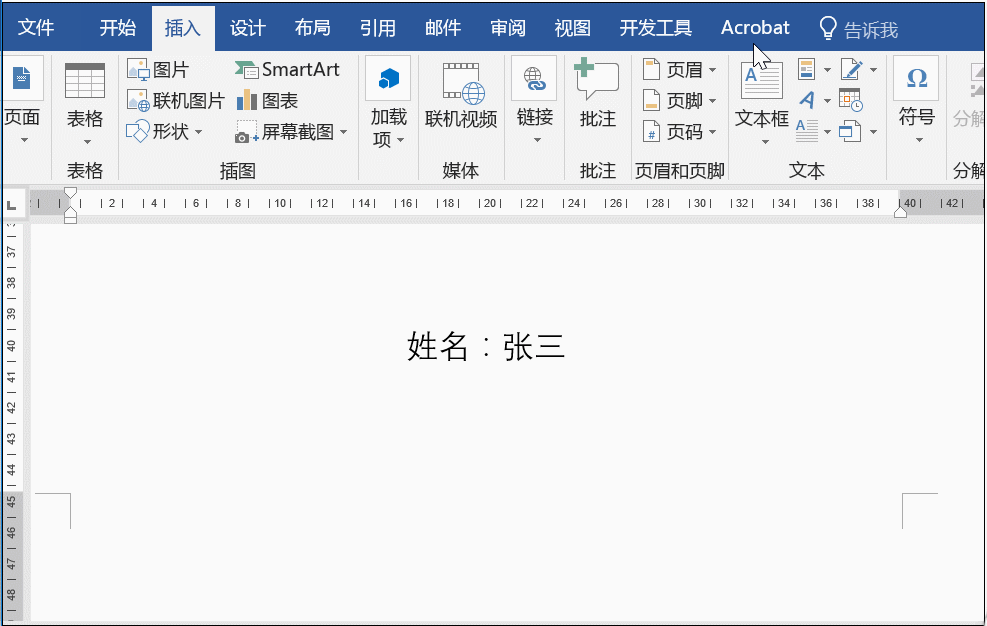987x626 pixels.
Task: Click the insert Object icon
Action: click(x=850, y=132)
